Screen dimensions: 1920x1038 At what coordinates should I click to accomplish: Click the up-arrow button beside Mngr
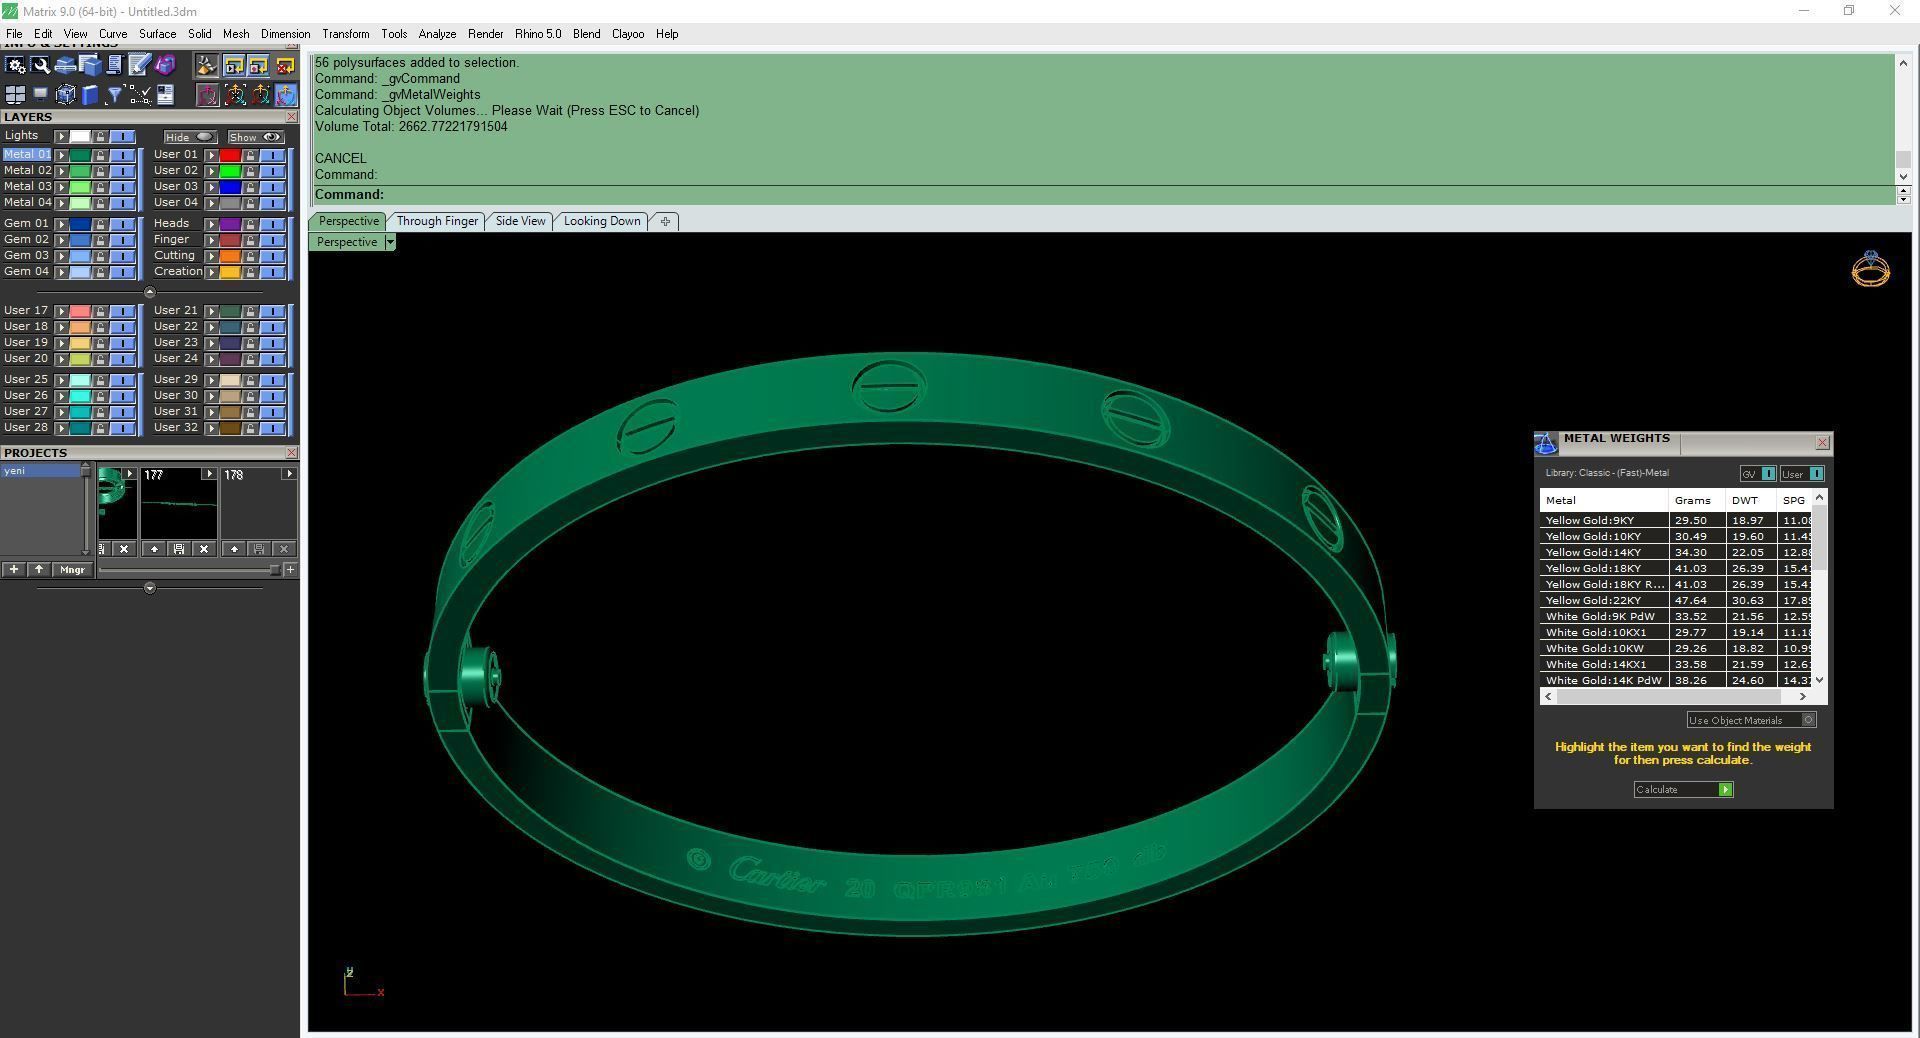39,570
